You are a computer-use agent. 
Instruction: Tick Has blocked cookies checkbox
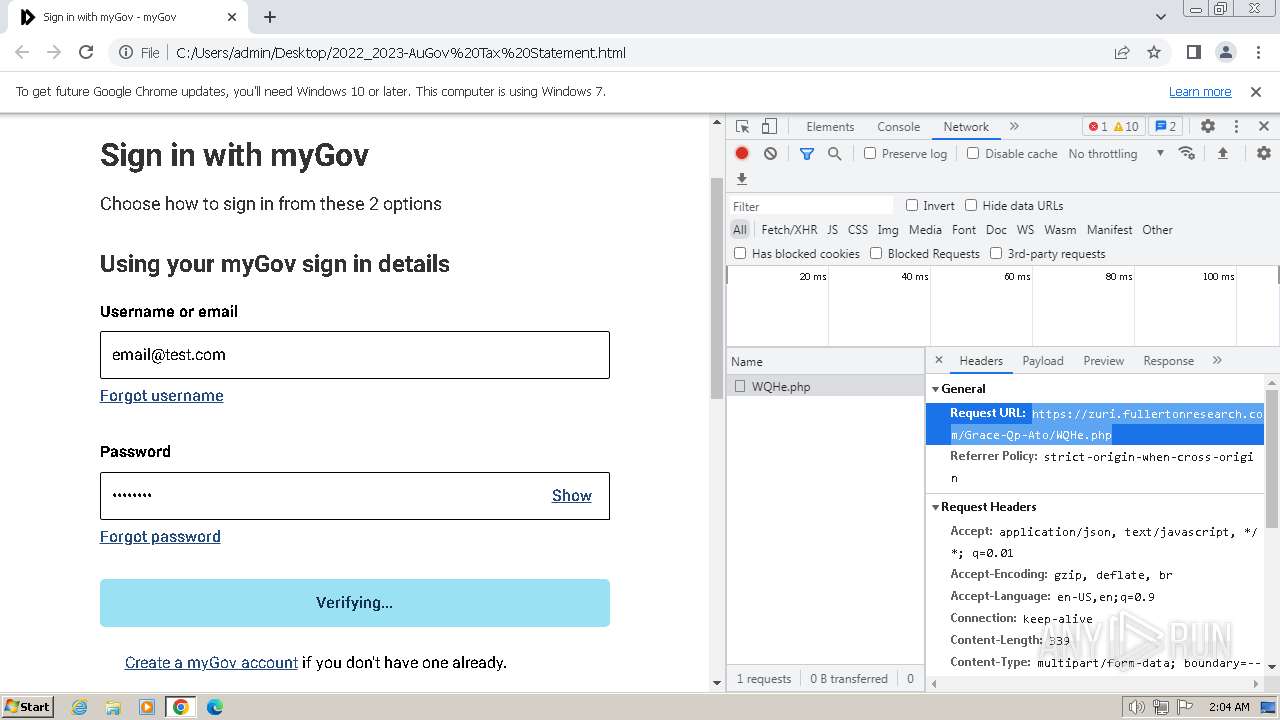point(740,253)
